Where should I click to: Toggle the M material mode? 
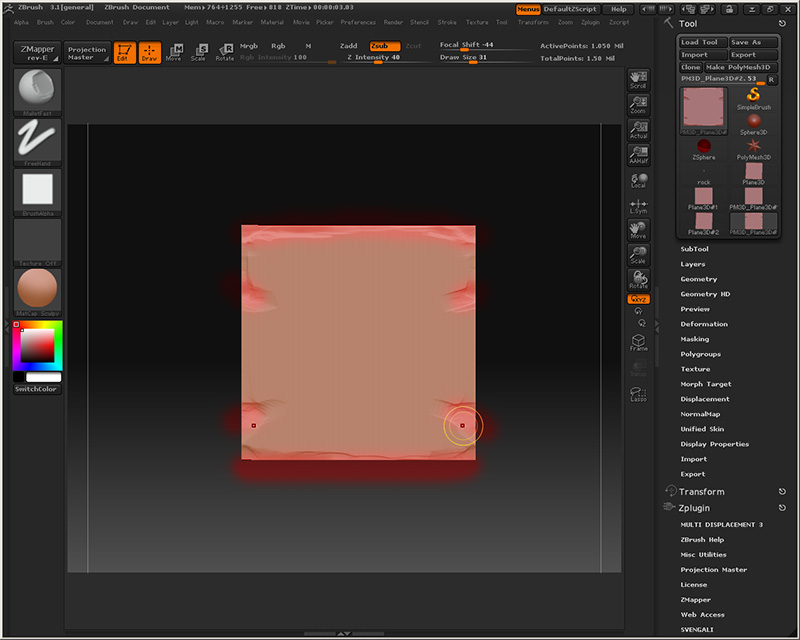308,46
